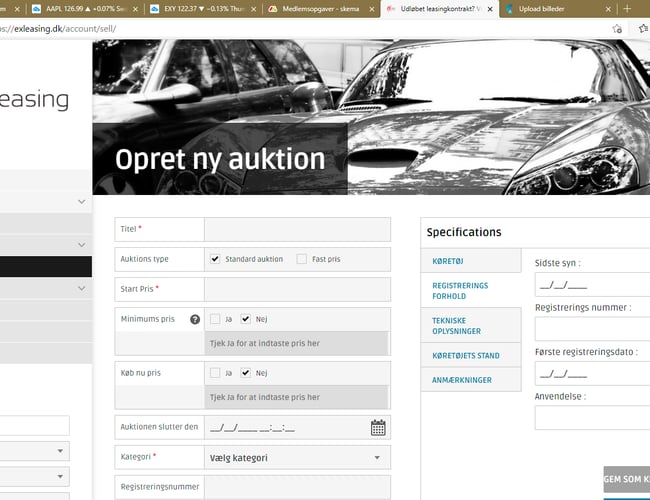Screen dimensions: 650x500
Task: Click the browser address bar URL
Action: click(x=58, y=29)
